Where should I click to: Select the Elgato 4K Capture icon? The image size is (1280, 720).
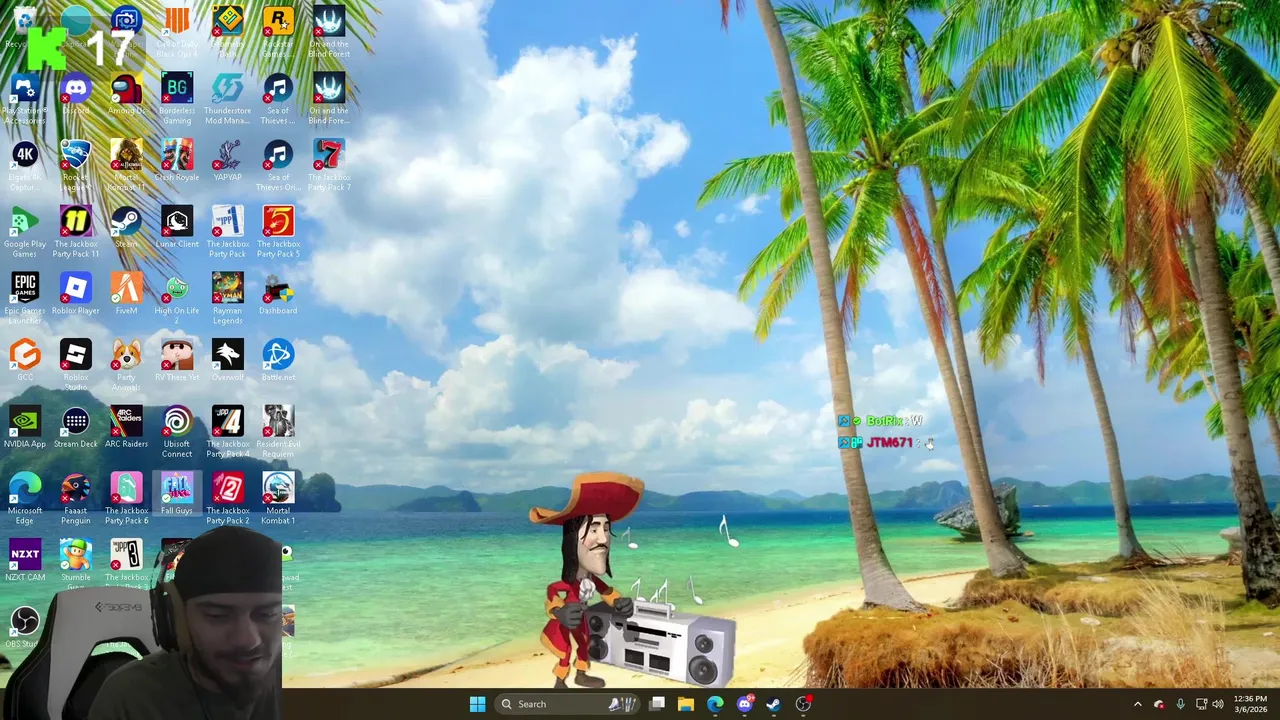pyautogui.click(x=25, y=165)
